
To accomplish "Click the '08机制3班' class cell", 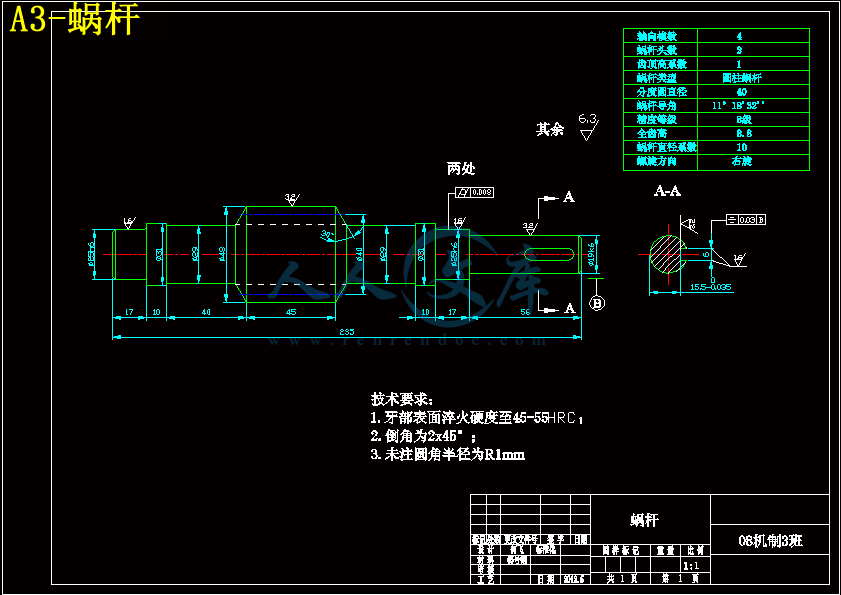I will click(770, 541).
